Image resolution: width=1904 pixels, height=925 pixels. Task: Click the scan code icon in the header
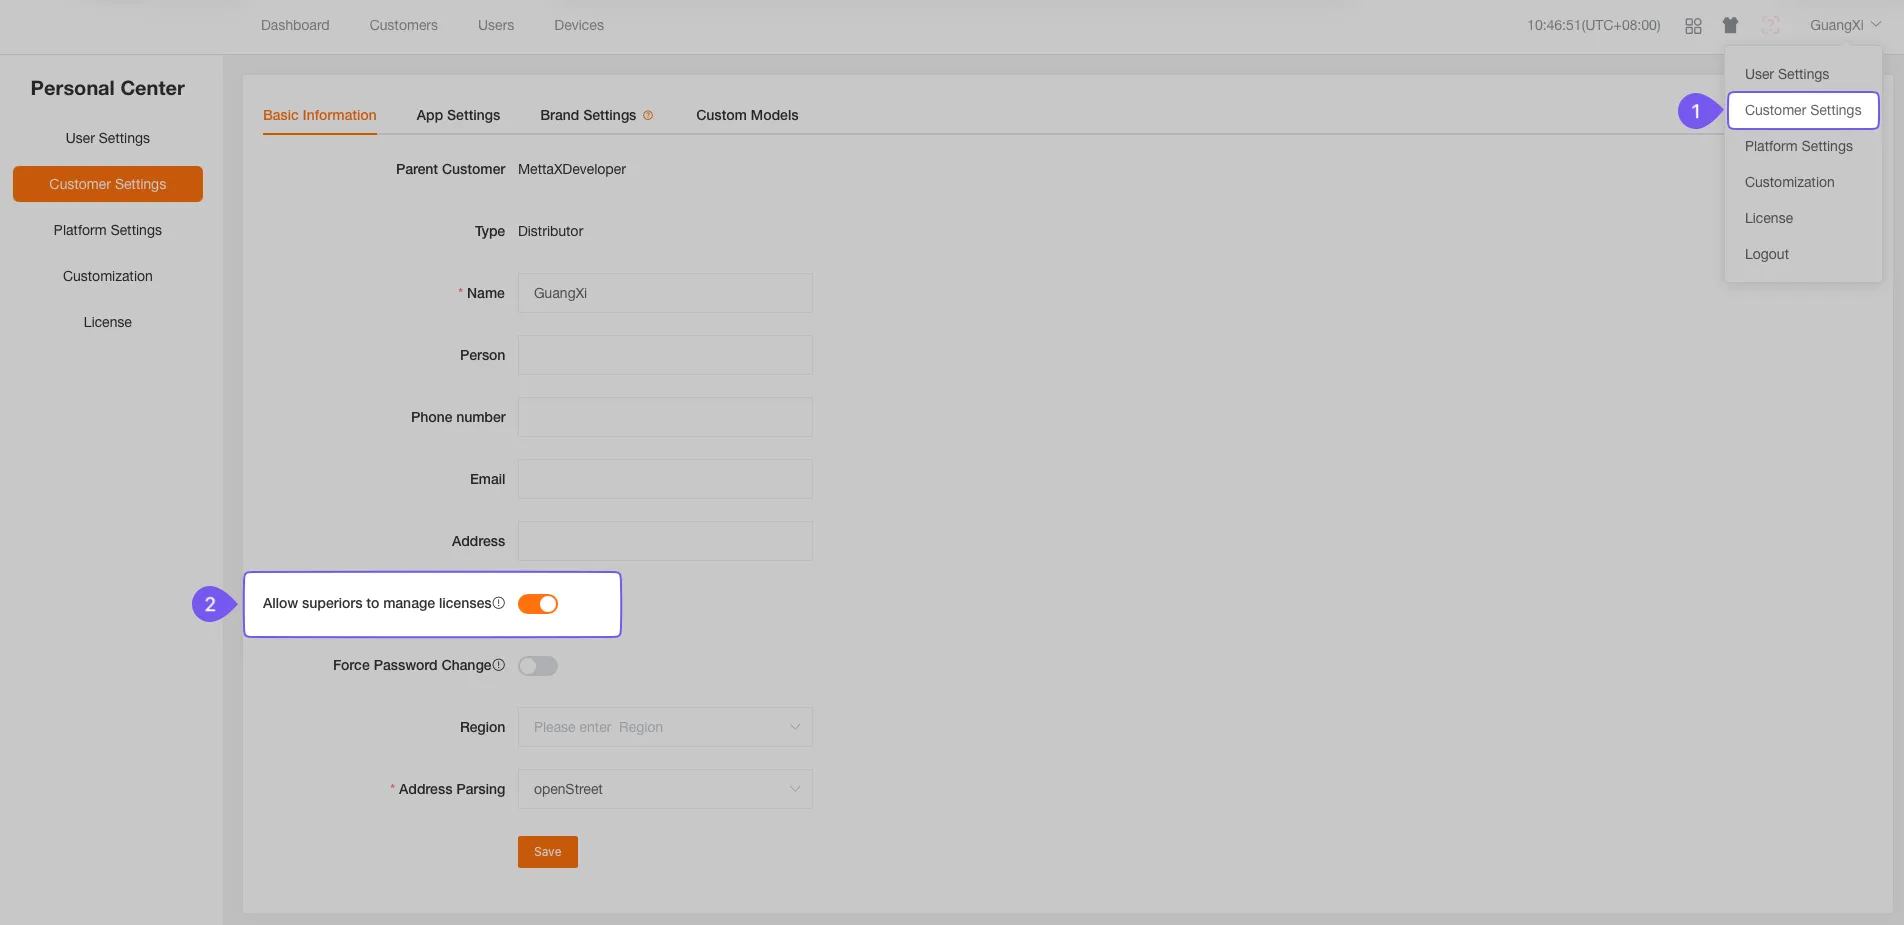click(1770, 25)
